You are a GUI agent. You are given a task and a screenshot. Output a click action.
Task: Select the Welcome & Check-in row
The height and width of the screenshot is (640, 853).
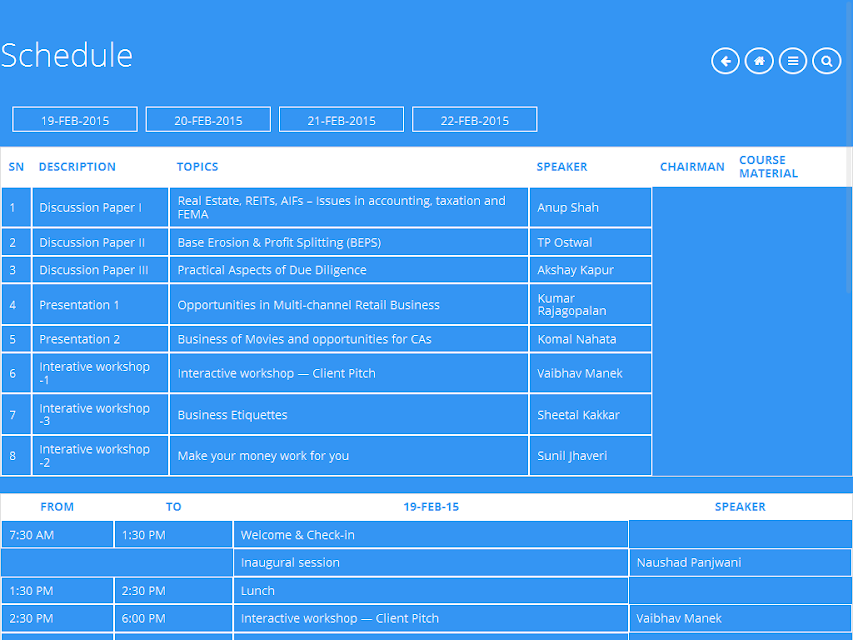tap(431, 535)
